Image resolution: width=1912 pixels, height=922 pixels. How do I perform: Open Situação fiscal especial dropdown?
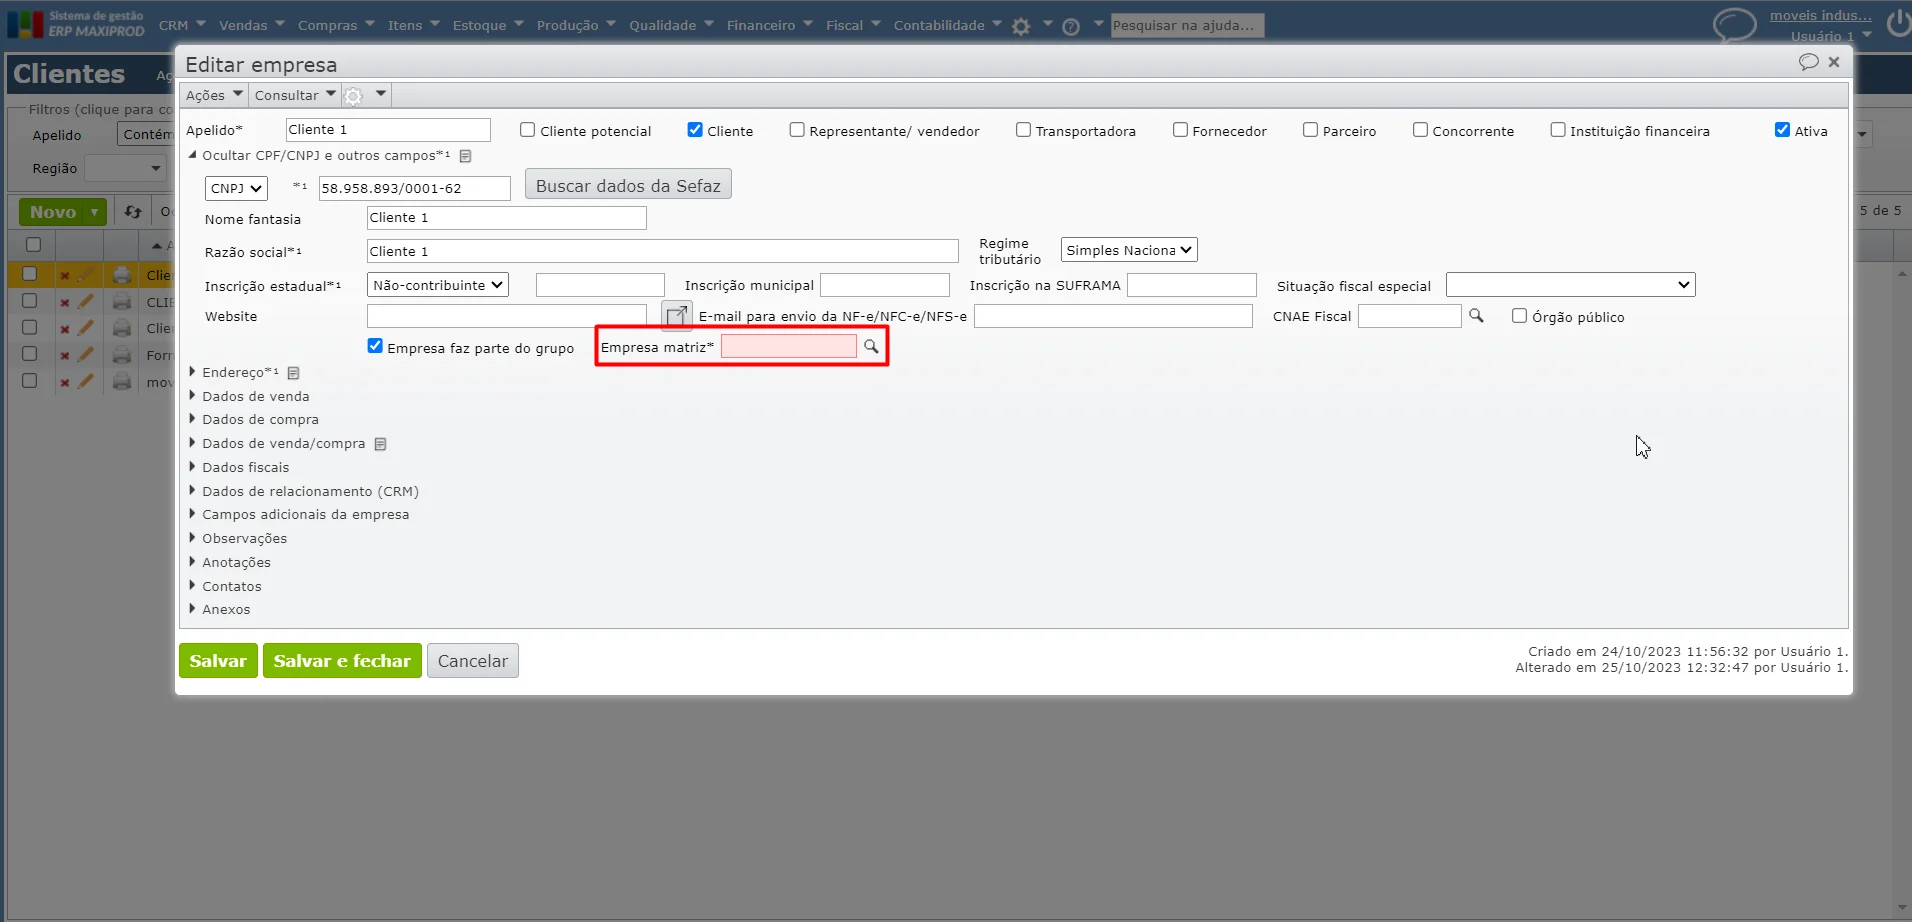click(1570, 285)
